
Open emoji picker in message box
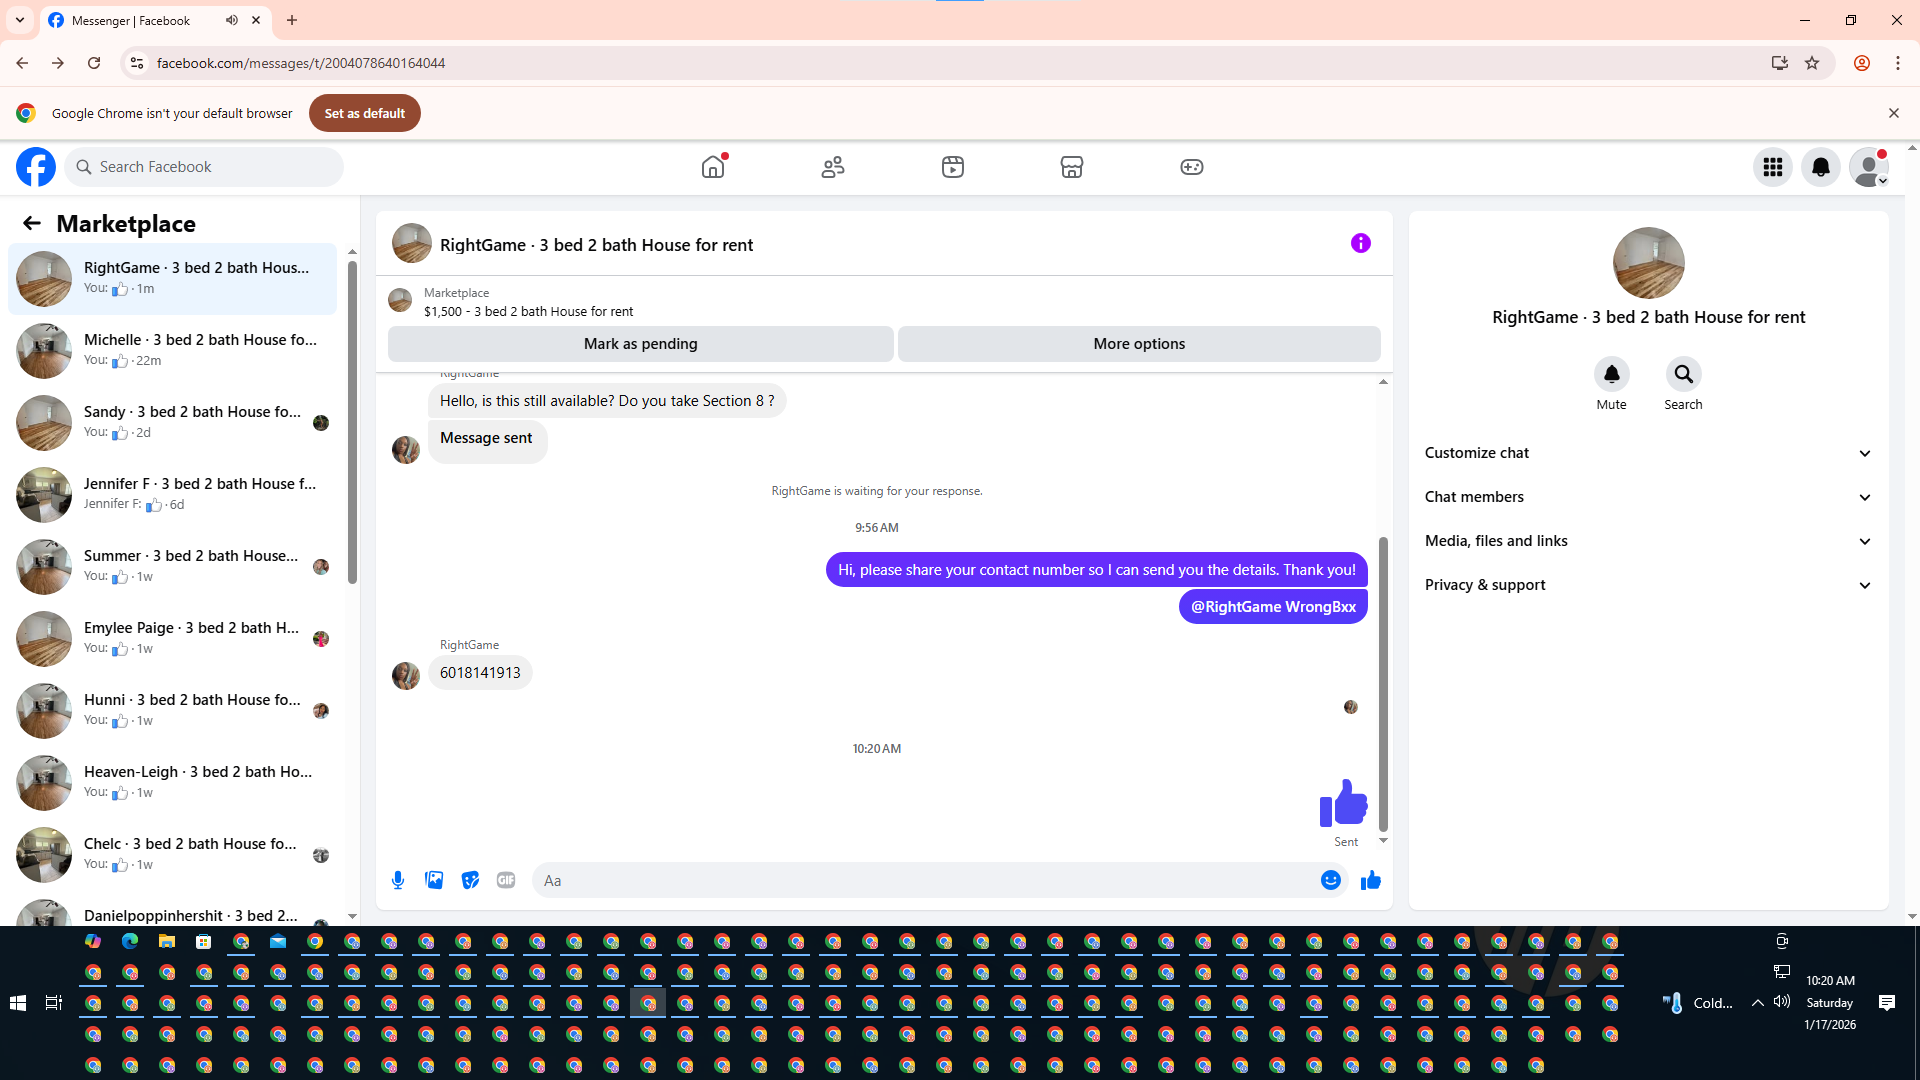click(1330, 880)
